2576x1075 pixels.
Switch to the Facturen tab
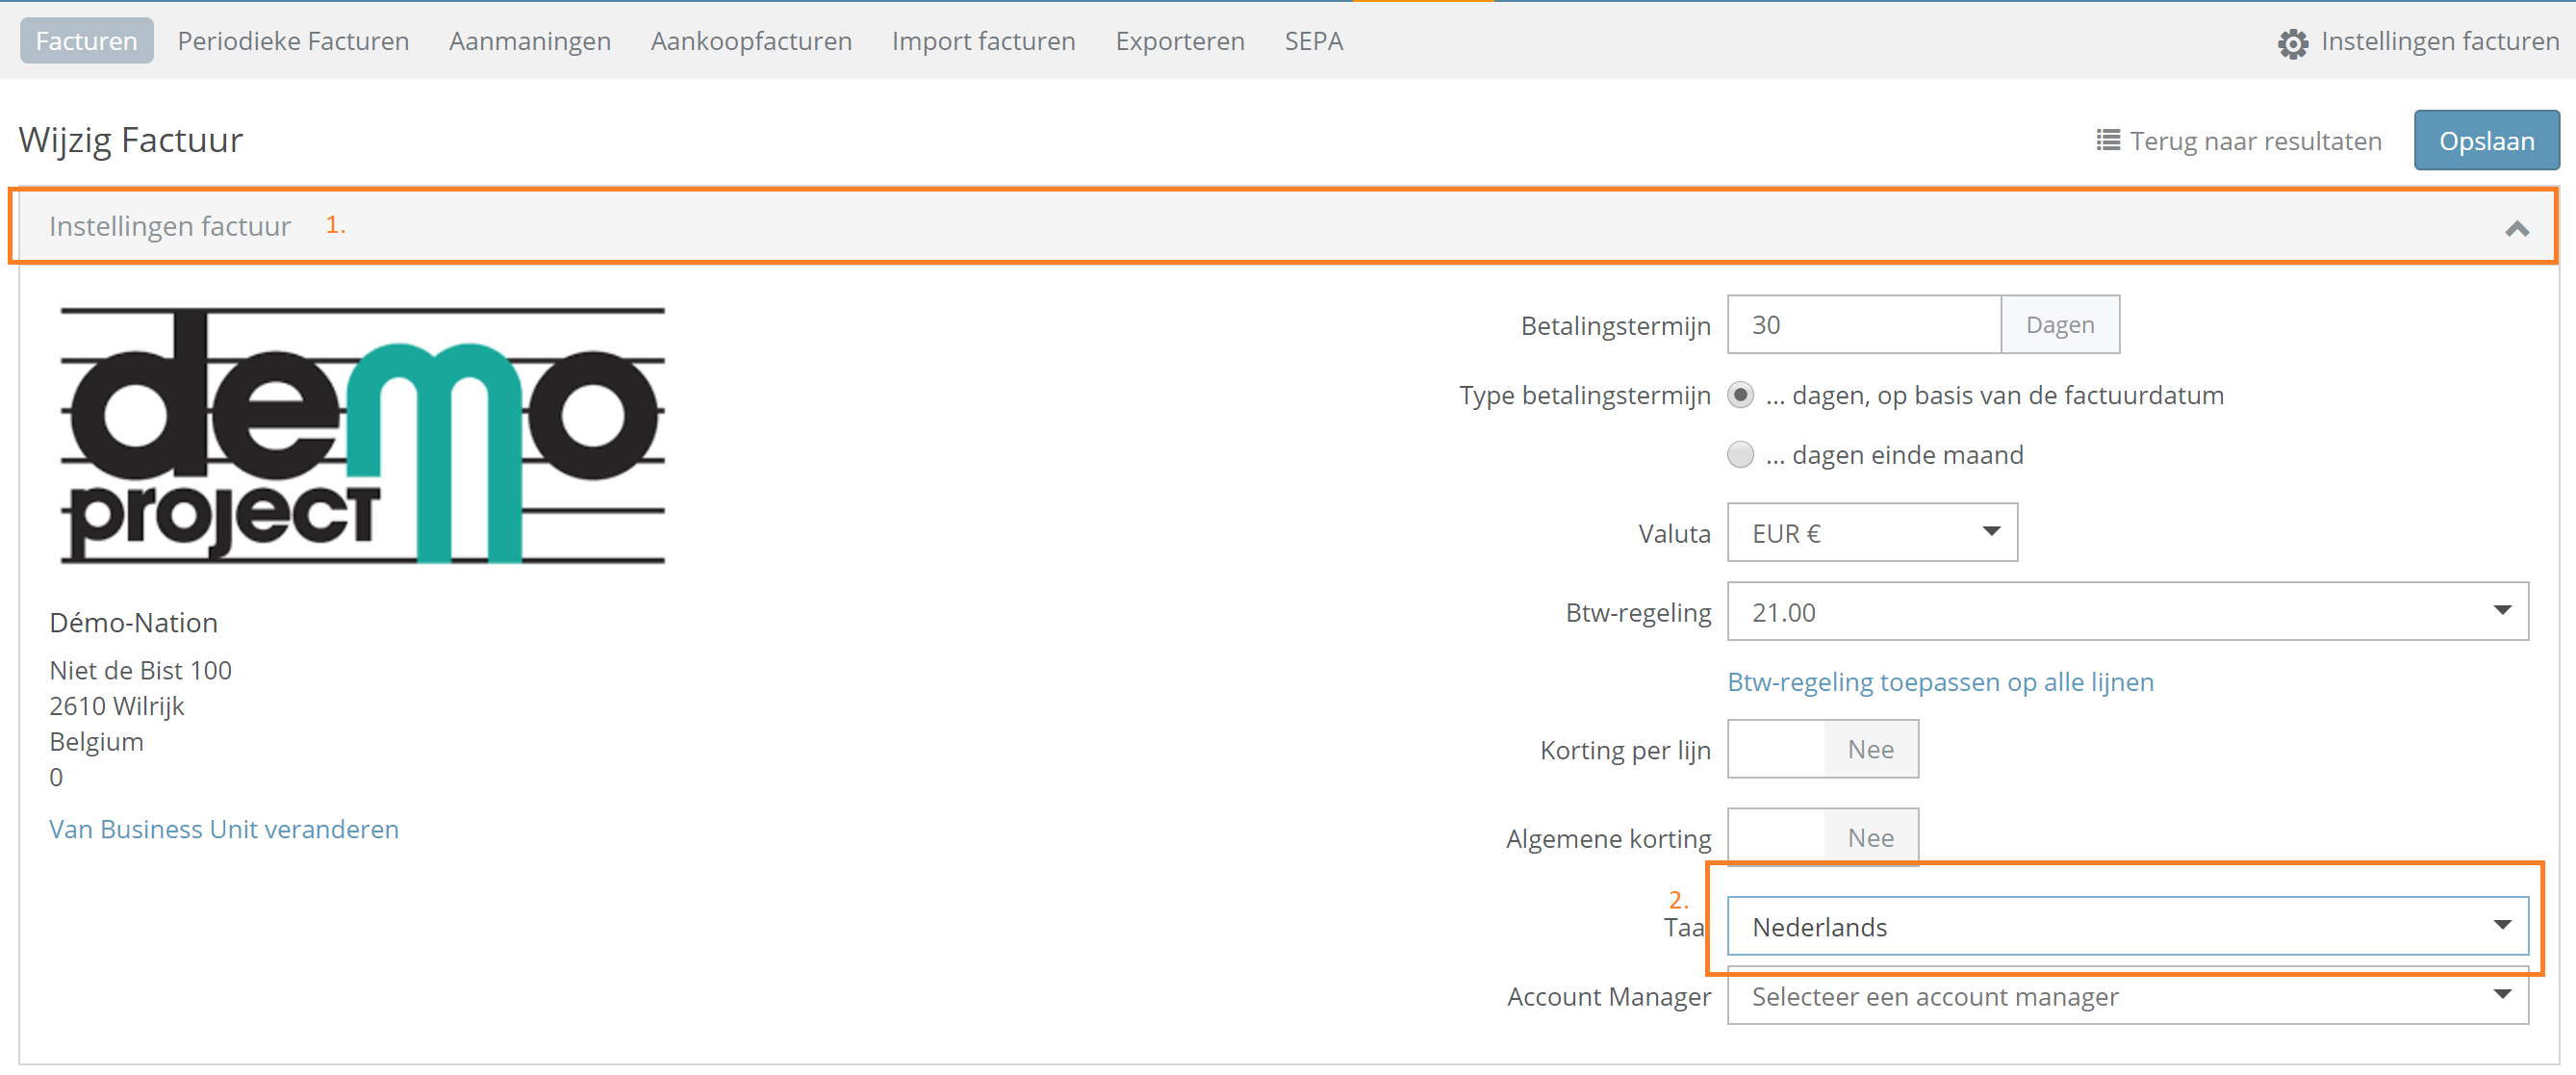pyautogui.click(x=87, y=41)
